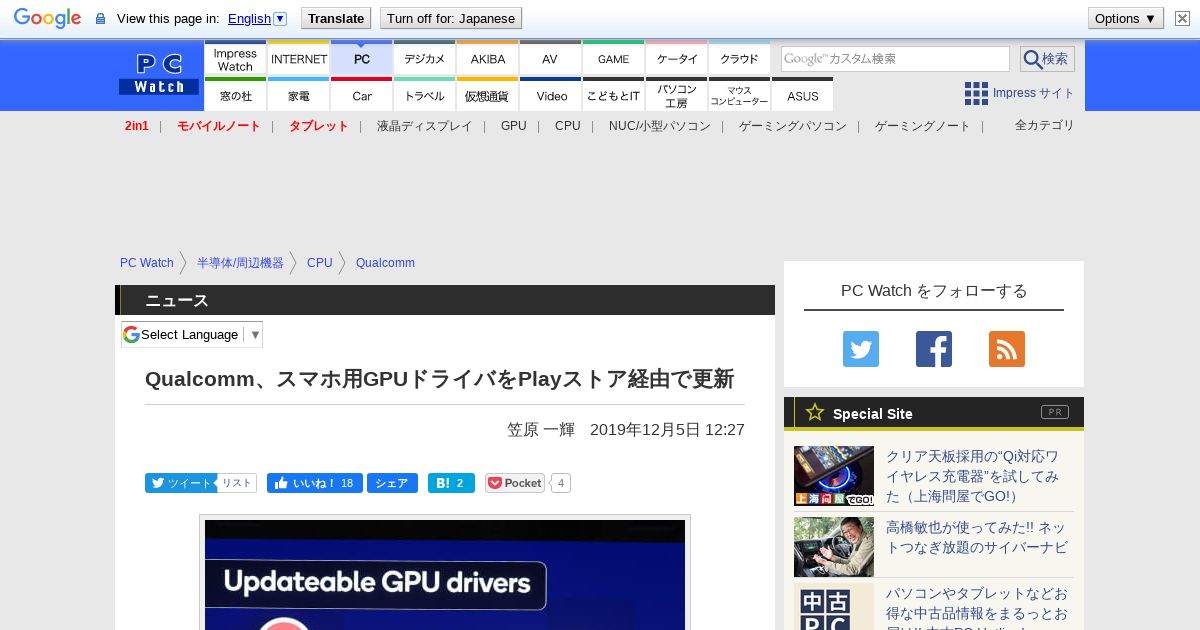Open the ゲーミングノート category link
This screenshot has height=630, width=1200.
pos(923,126)
